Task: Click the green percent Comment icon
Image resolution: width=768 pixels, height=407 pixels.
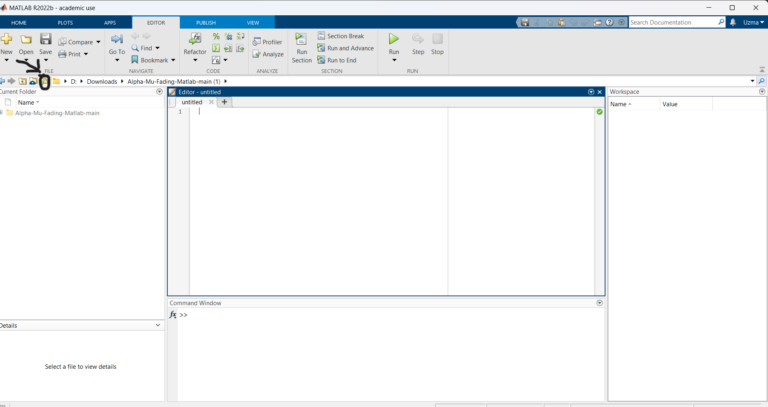Action: coord(216,36)
